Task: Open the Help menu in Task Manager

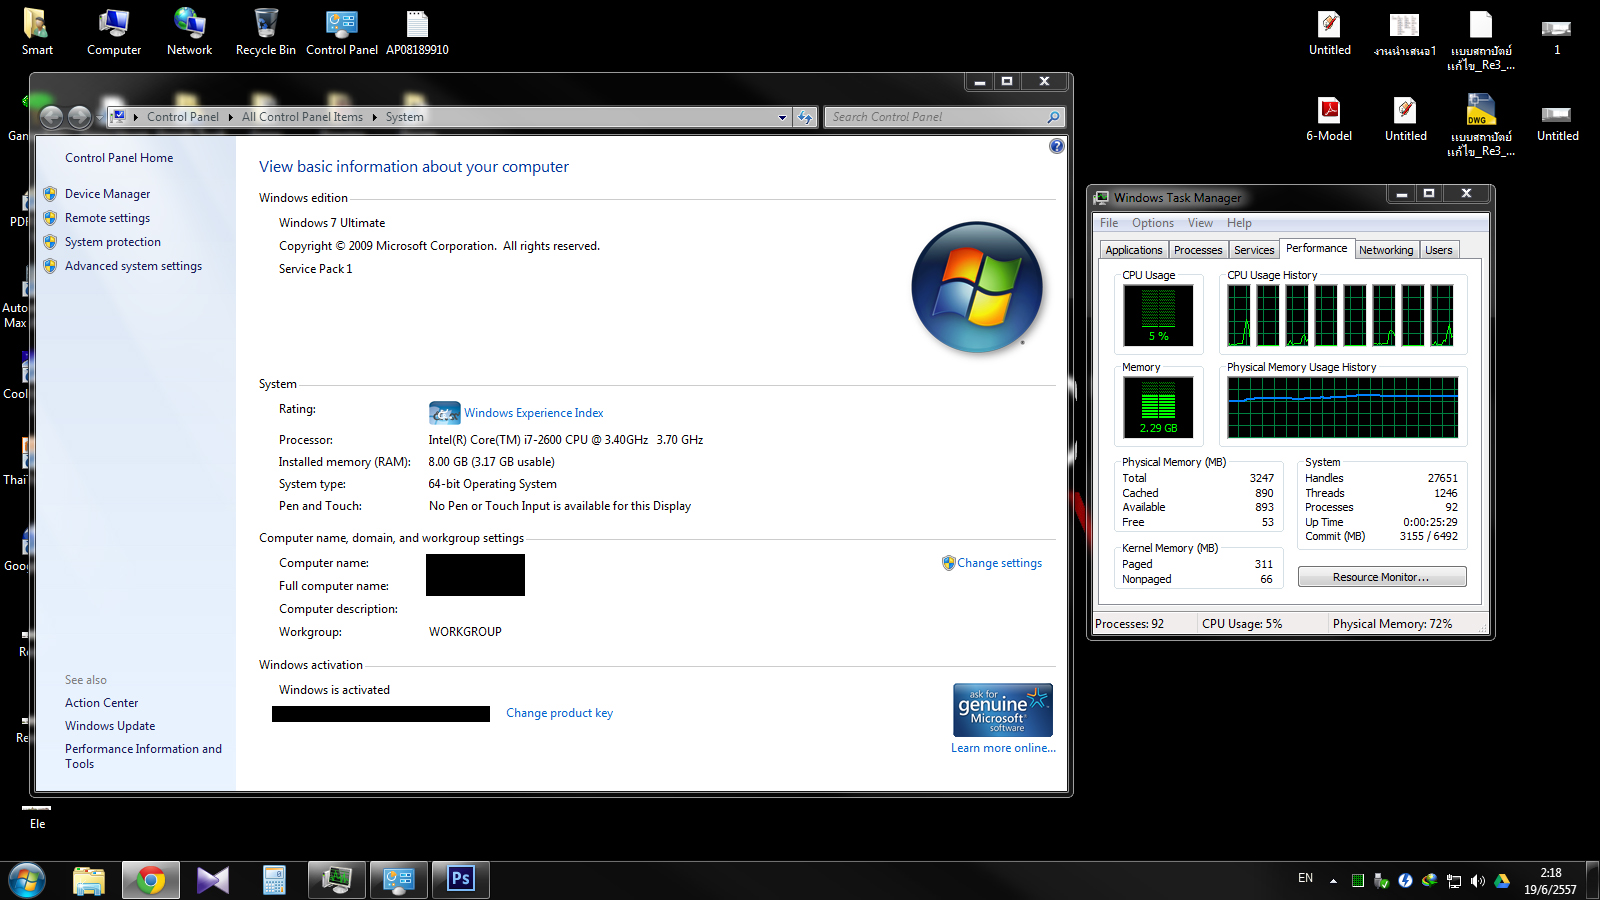Action: click(x=1239, y=223)
